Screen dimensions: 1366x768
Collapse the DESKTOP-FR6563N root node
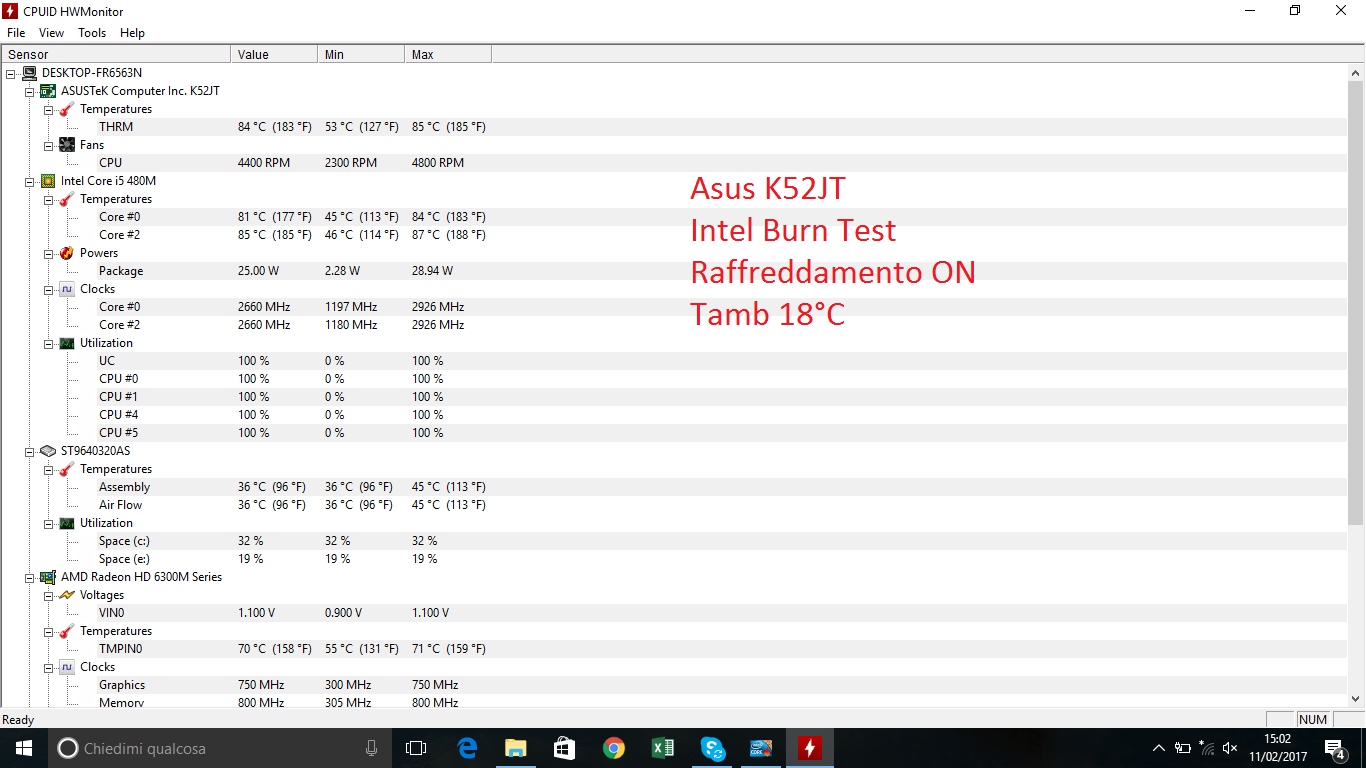coord(11,73)
